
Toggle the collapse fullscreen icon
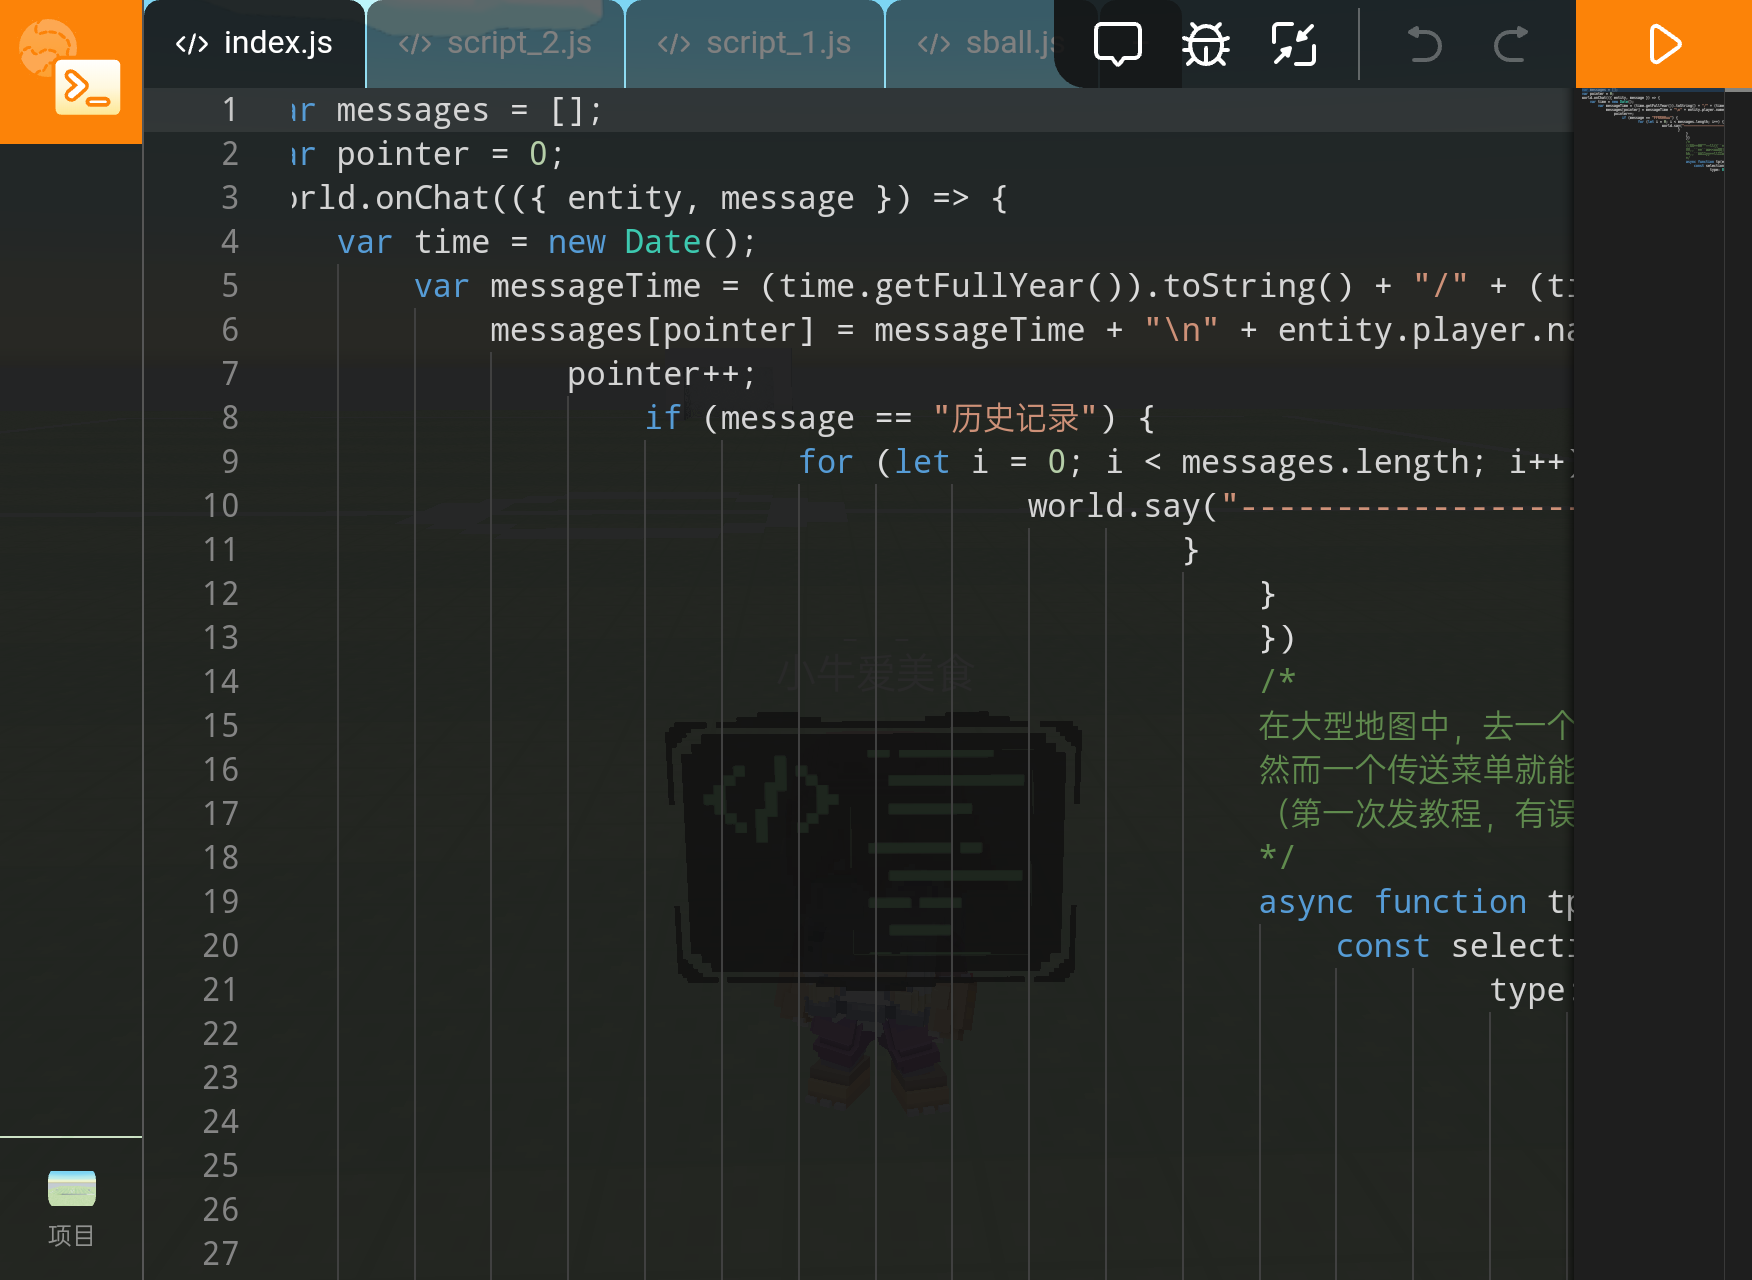[x=1294, y=44]
